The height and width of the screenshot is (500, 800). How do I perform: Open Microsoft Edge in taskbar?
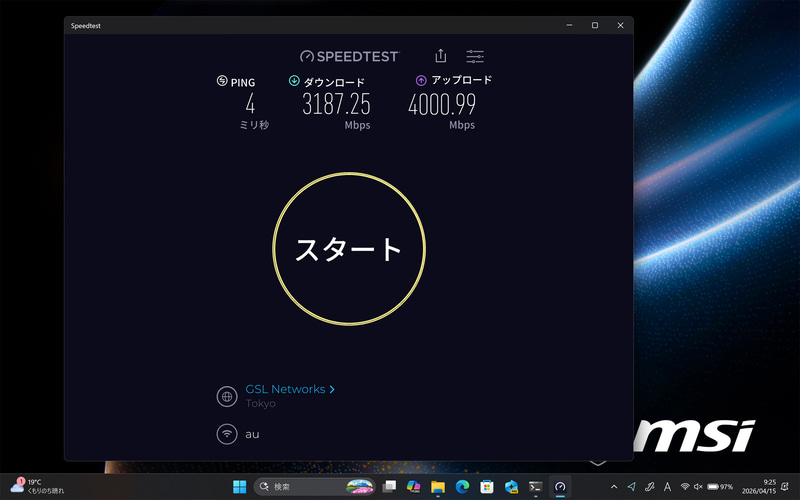[462, 487]
